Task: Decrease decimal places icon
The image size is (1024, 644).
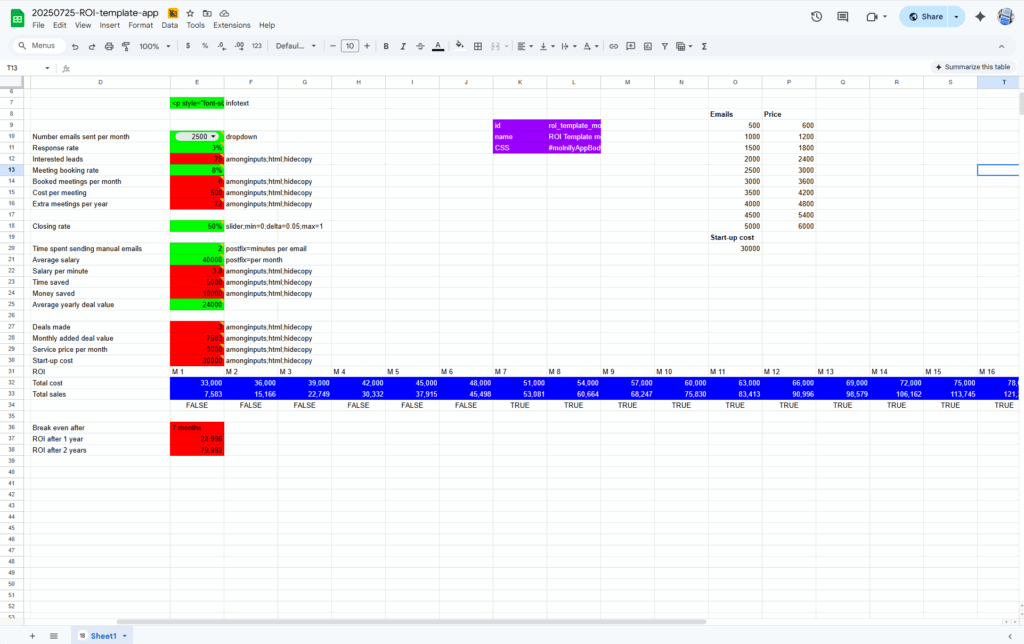Action: pos(222,46)
